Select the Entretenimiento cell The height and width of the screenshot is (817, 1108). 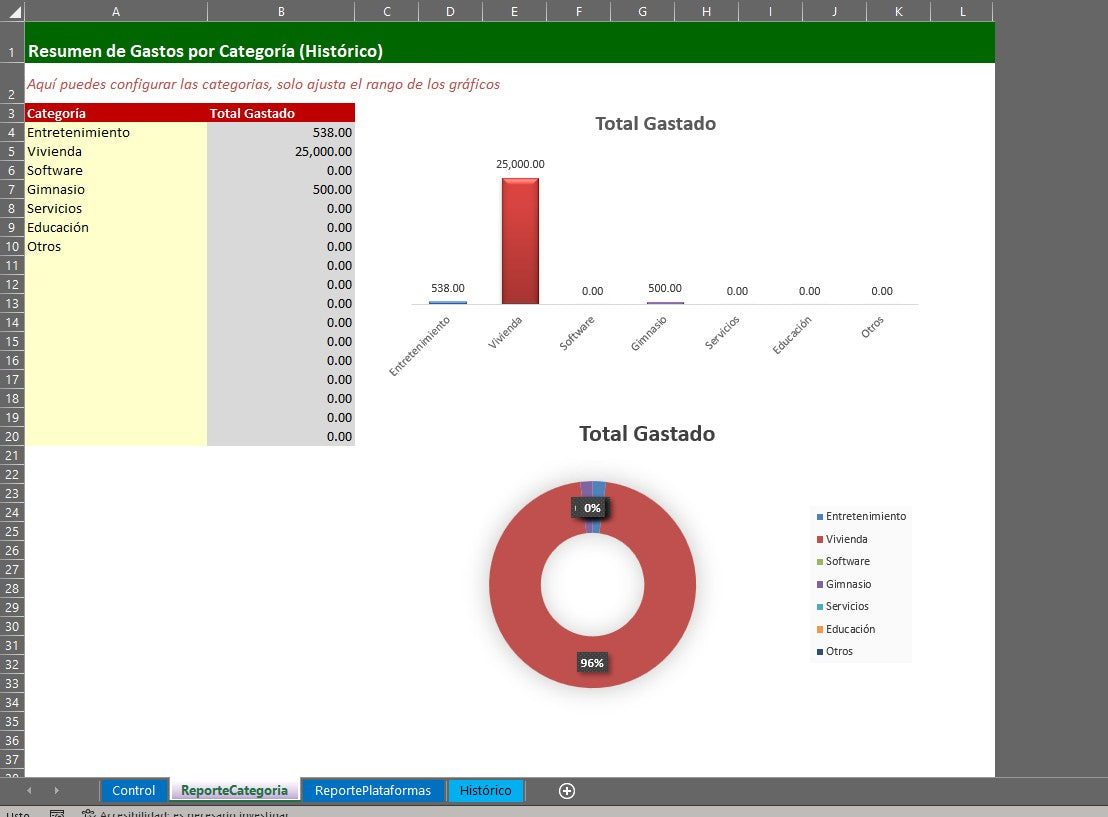coord(116,132)
